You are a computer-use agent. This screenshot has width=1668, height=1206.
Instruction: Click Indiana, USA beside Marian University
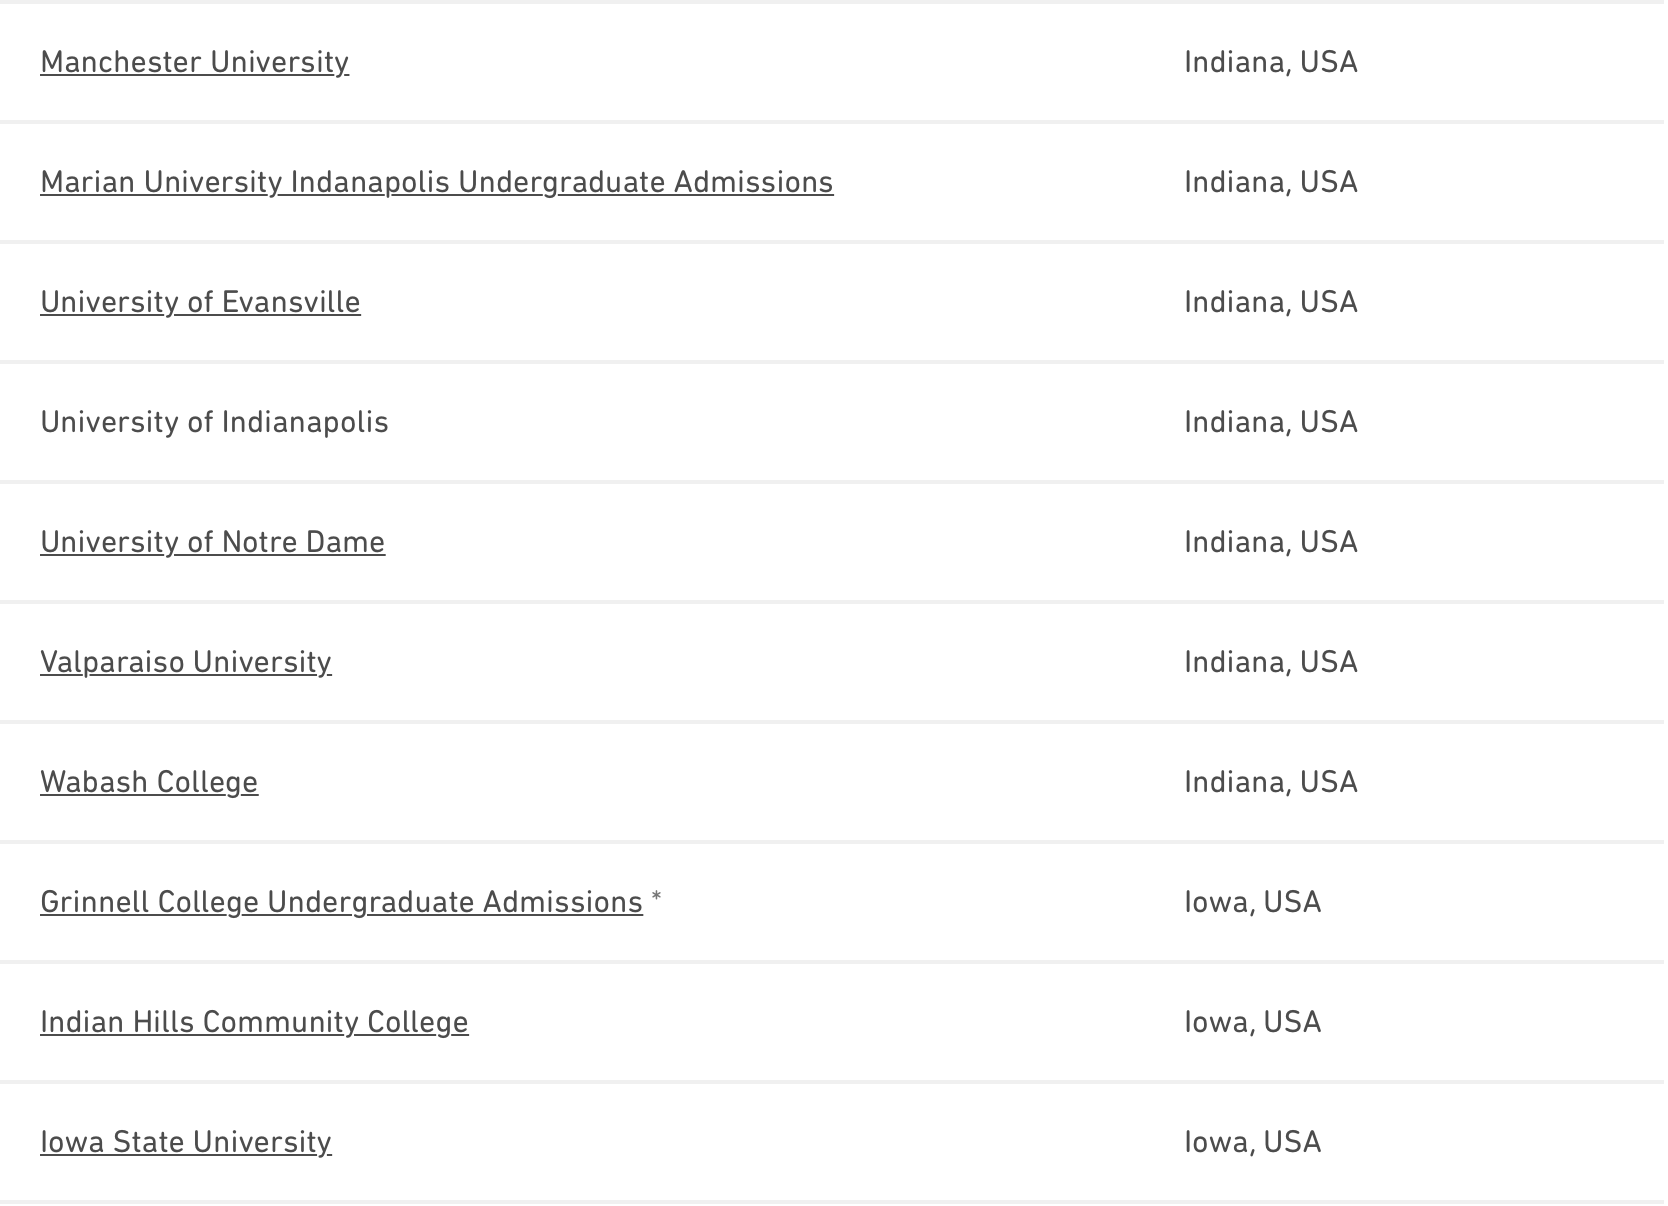[1270, 182]
